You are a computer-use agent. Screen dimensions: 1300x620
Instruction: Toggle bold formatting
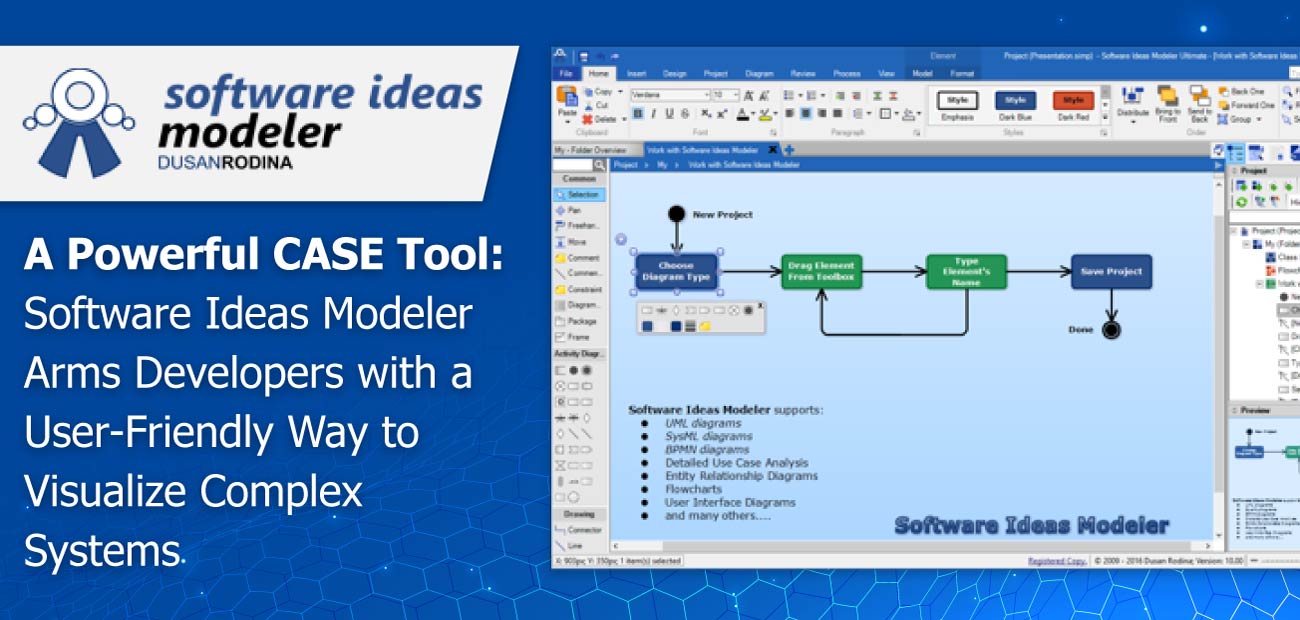[636, 113]
